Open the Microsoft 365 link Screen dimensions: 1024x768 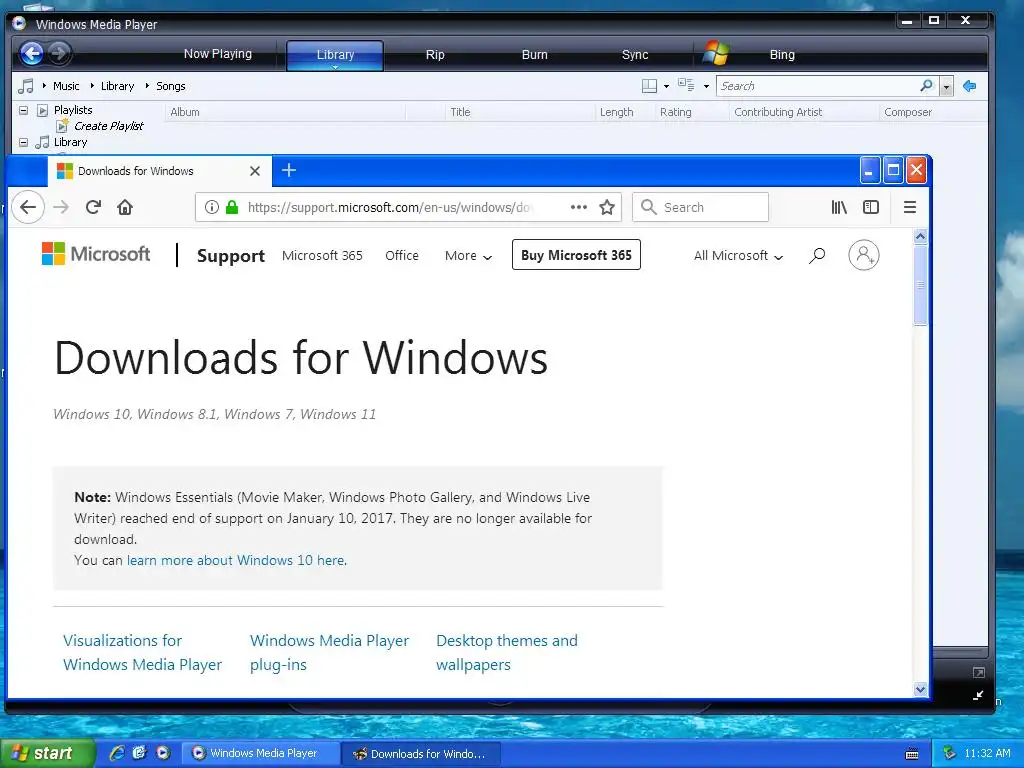coord(322,255)
